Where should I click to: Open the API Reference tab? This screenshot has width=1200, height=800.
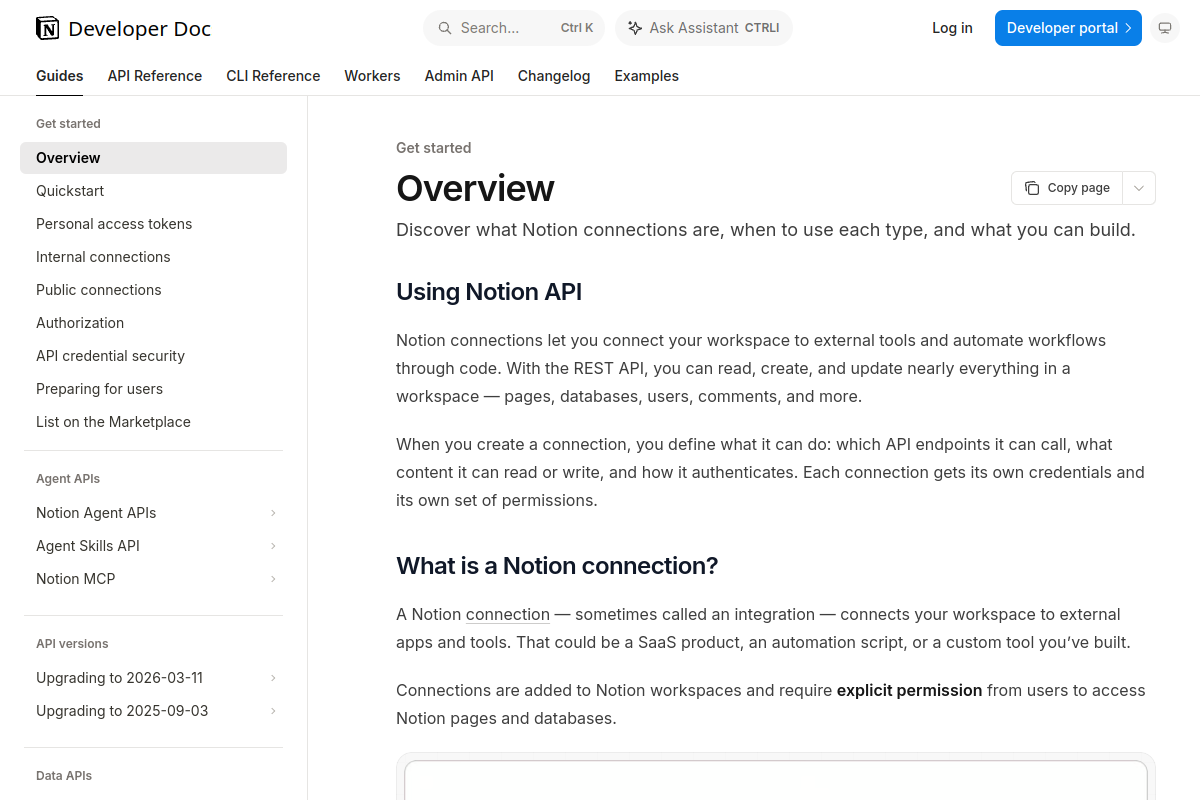(155, 76)
